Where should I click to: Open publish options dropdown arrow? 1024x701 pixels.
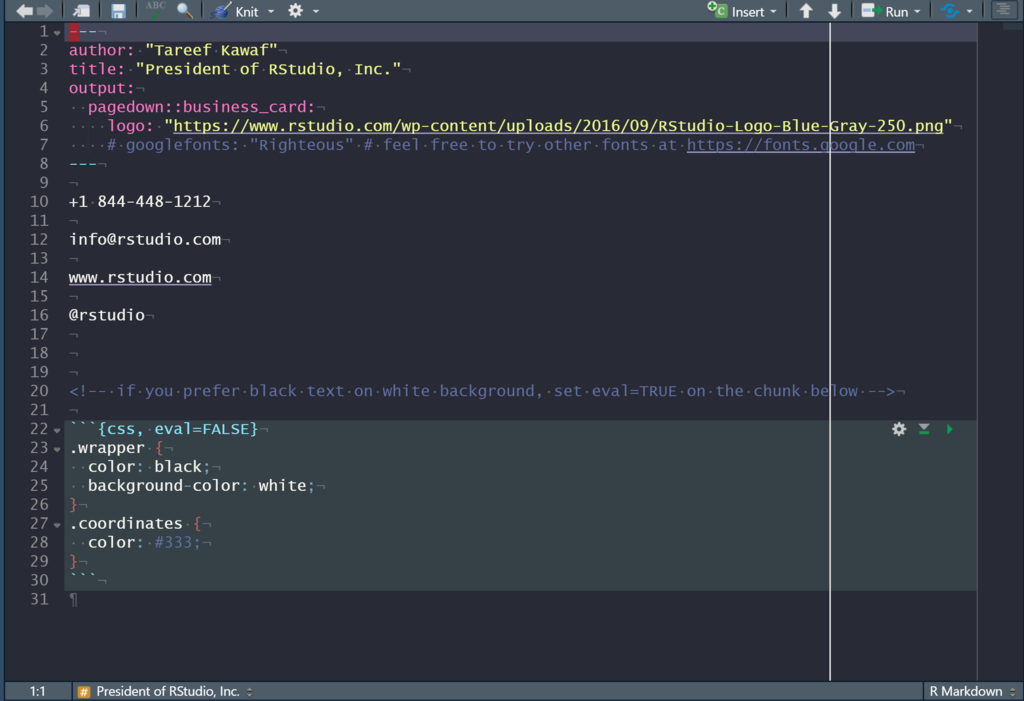pyautogui.click(x=969, y=12)
